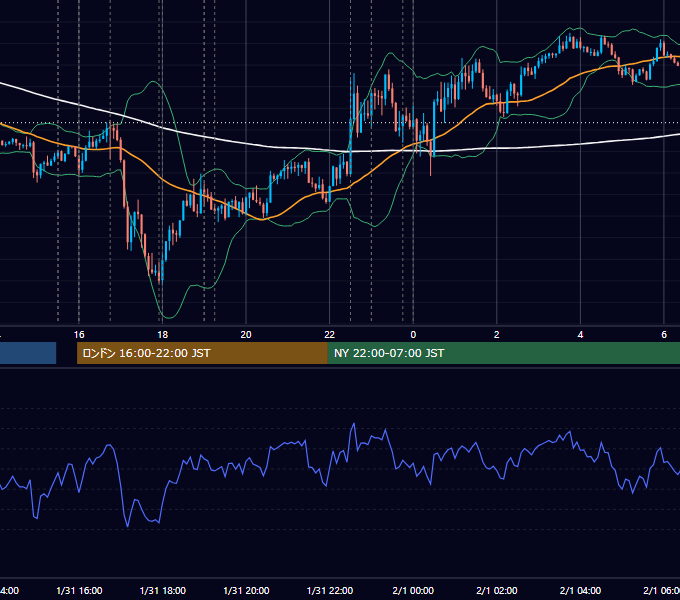Click the hour label 20 on chart axis

pyautogui.click(x=246, y=335)
